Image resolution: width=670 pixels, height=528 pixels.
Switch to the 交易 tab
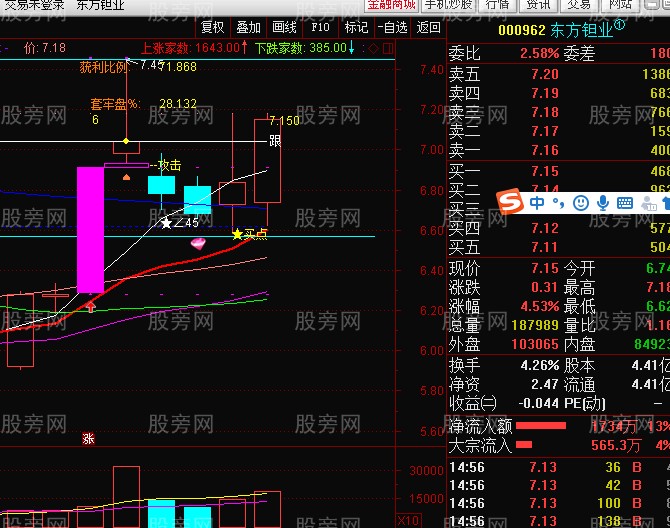tap(579, 5)
